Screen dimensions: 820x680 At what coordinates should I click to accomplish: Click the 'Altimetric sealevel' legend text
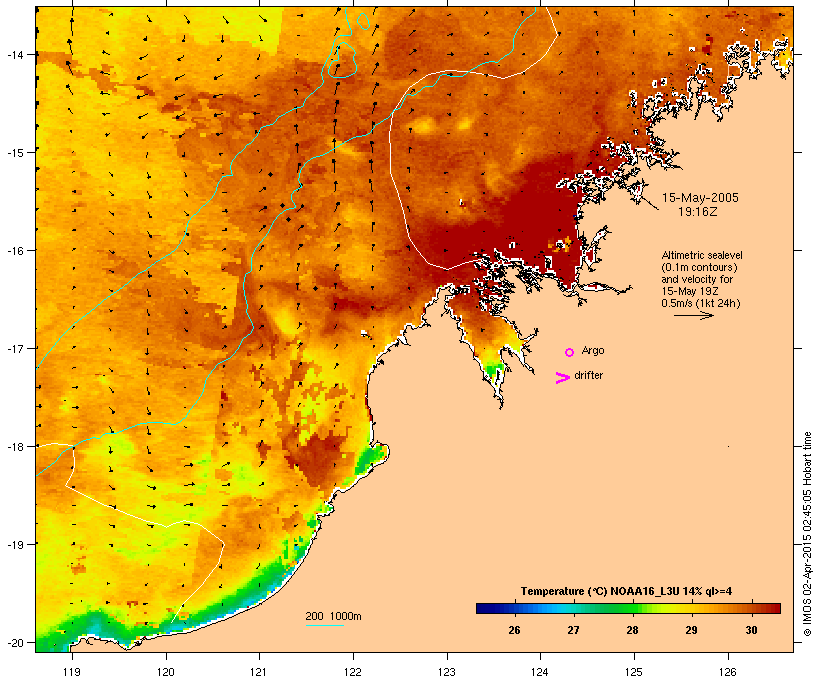click(x=702, y=255)
